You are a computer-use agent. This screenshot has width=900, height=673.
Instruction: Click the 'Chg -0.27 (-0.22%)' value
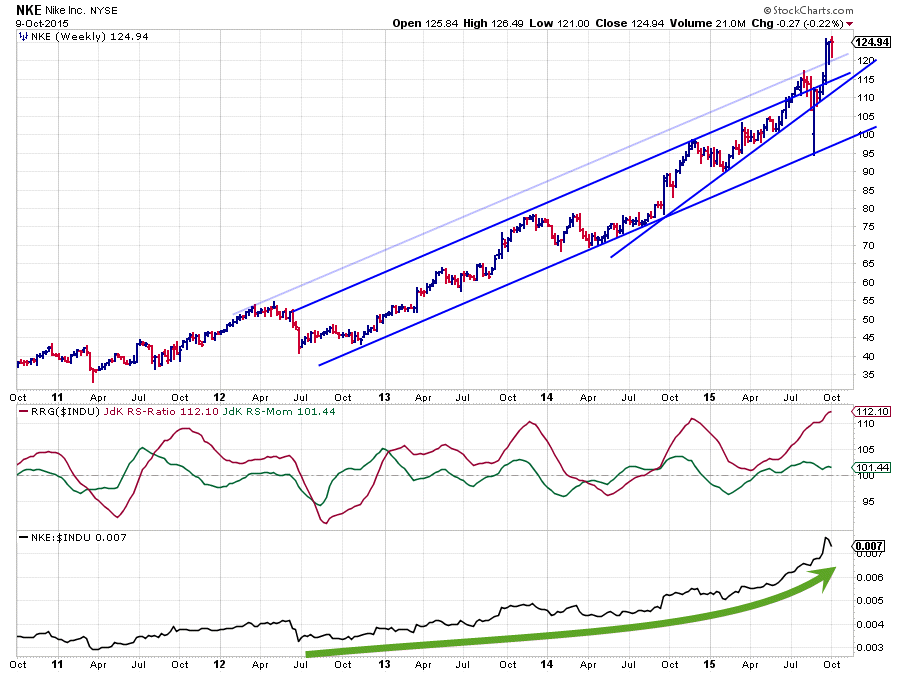click(797, 24)
